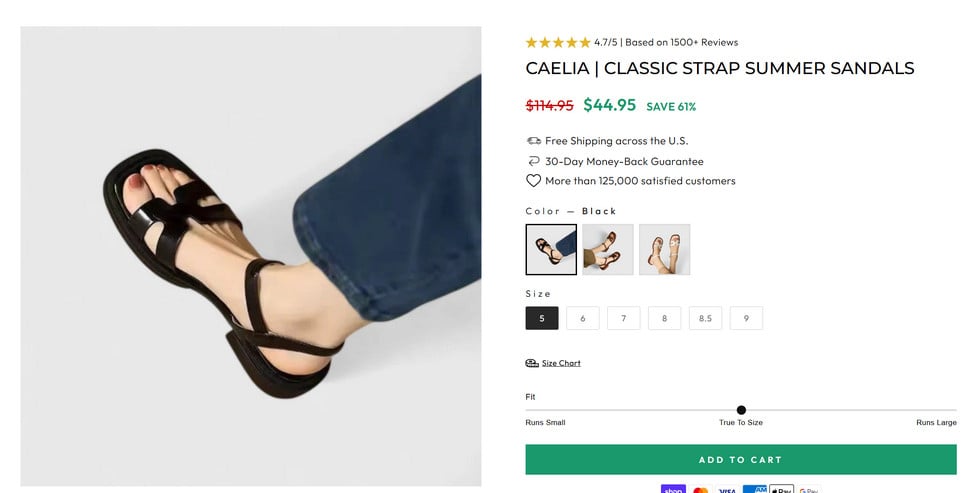Click the heart icon beside satisfied customers

[x=533, y=181]
